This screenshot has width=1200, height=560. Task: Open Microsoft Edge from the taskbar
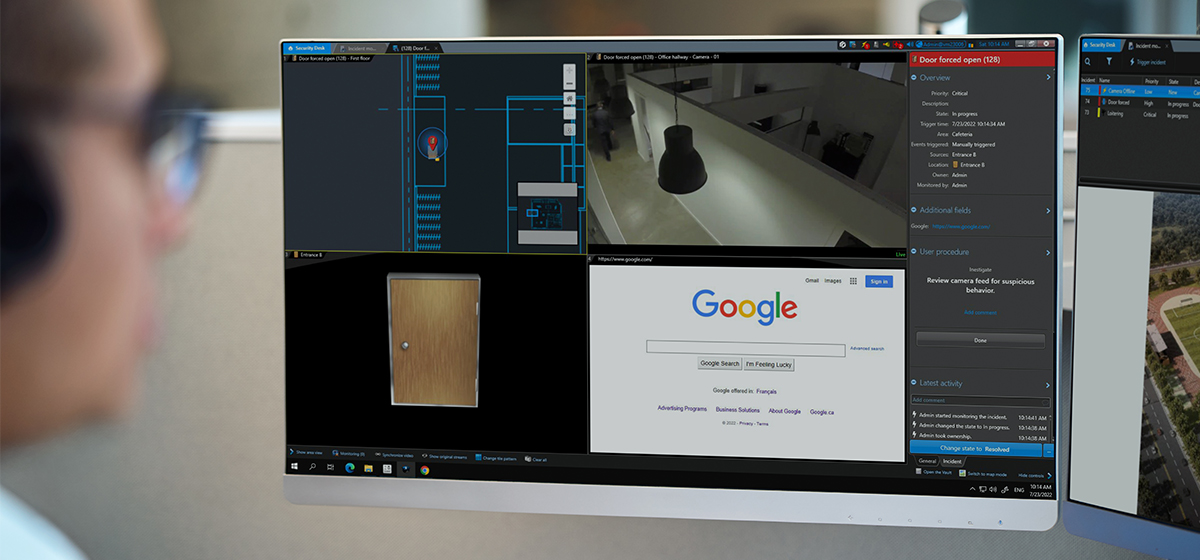[x=350, y=468]
